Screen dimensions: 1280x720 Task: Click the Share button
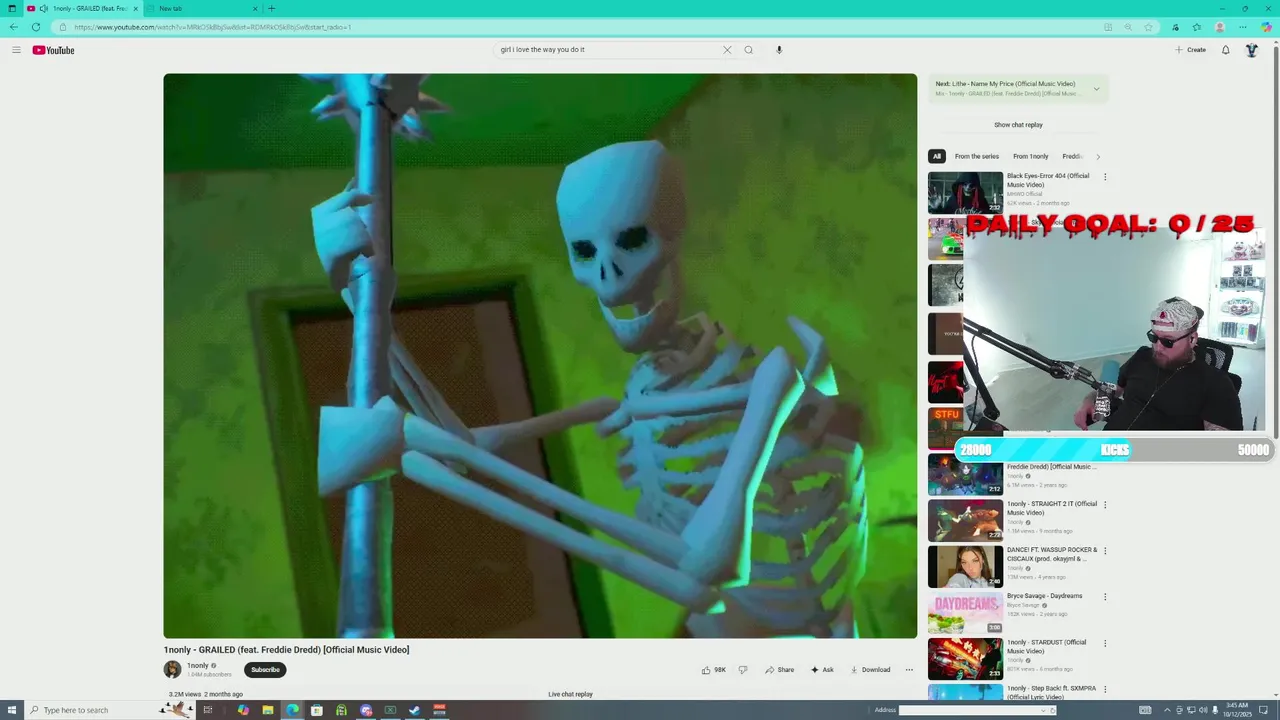coord(780,670)
